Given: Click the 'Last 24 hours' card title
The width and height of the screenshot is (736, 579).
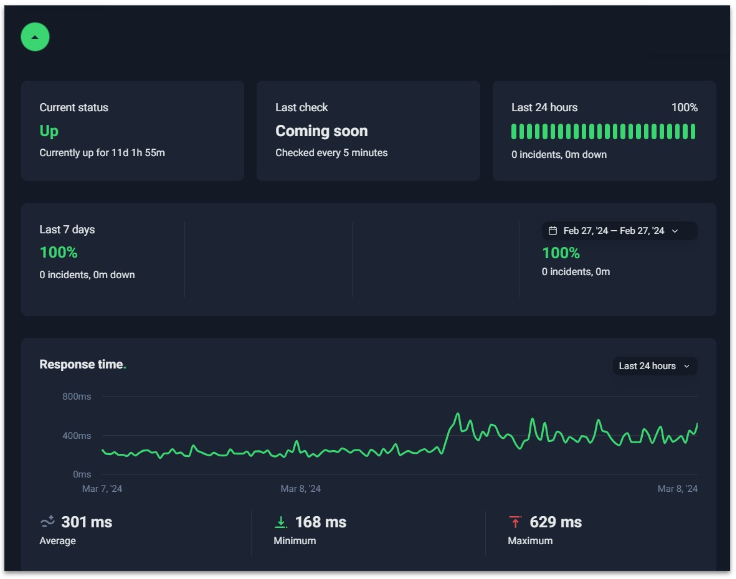Looking at the screenshot, I should [x=544, y=107].
